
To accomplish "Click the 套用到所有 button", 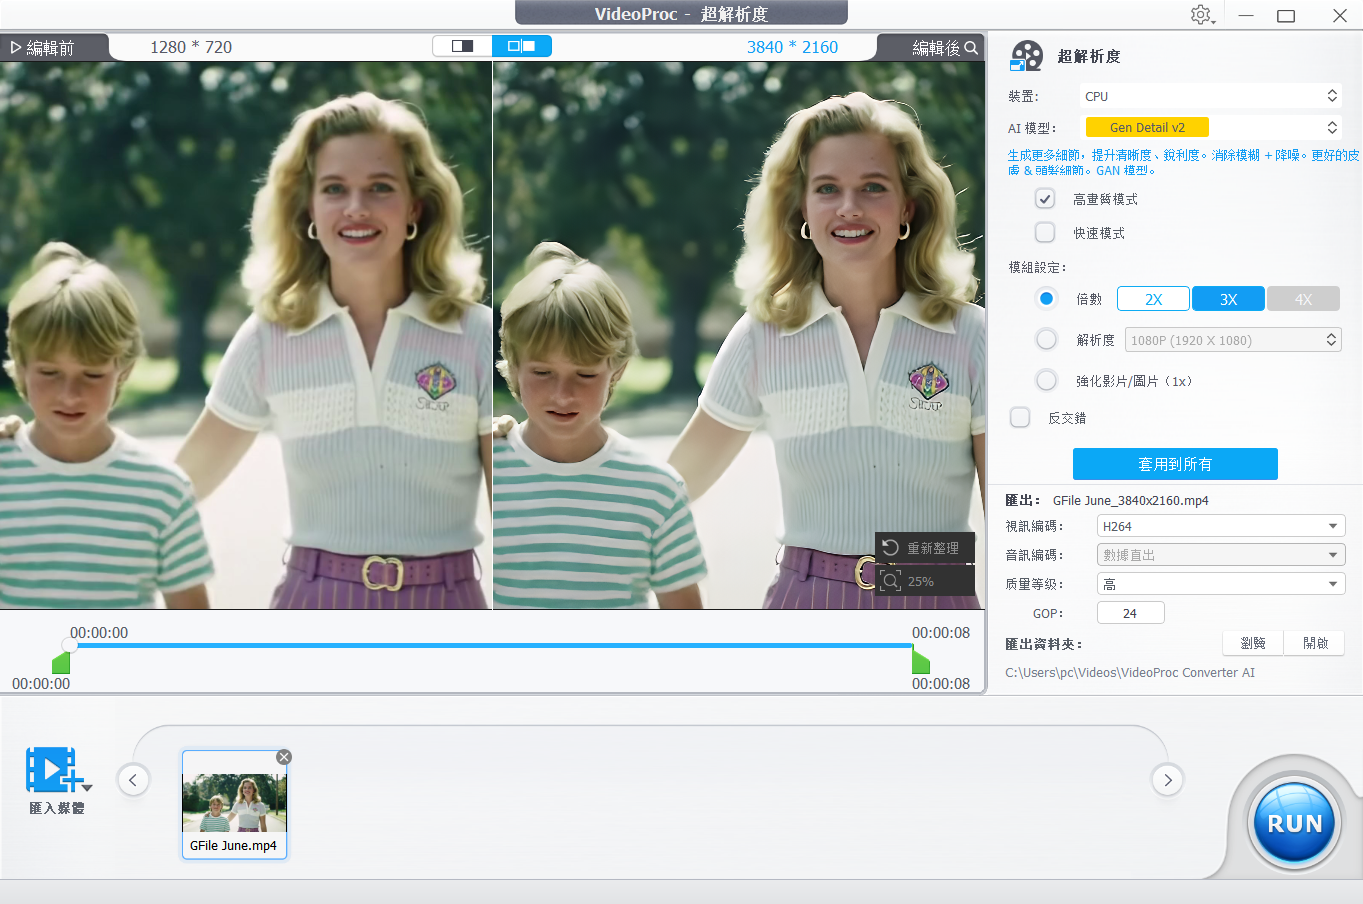I will [x=1175, y=464].
